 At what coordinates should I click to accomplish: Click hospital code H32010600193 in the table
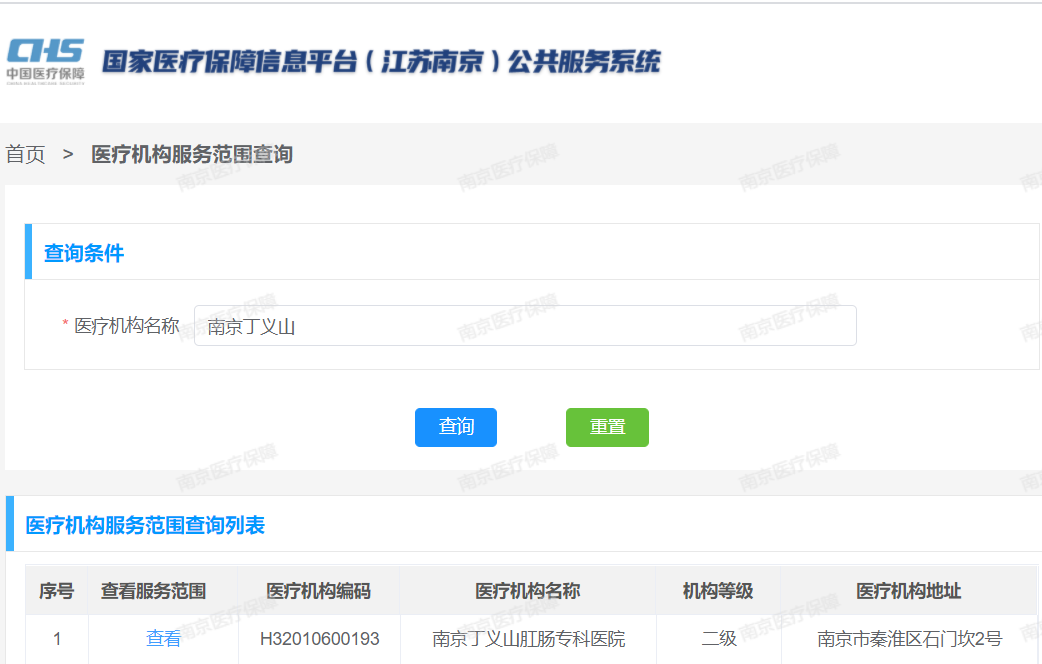[x=318, y=639]
